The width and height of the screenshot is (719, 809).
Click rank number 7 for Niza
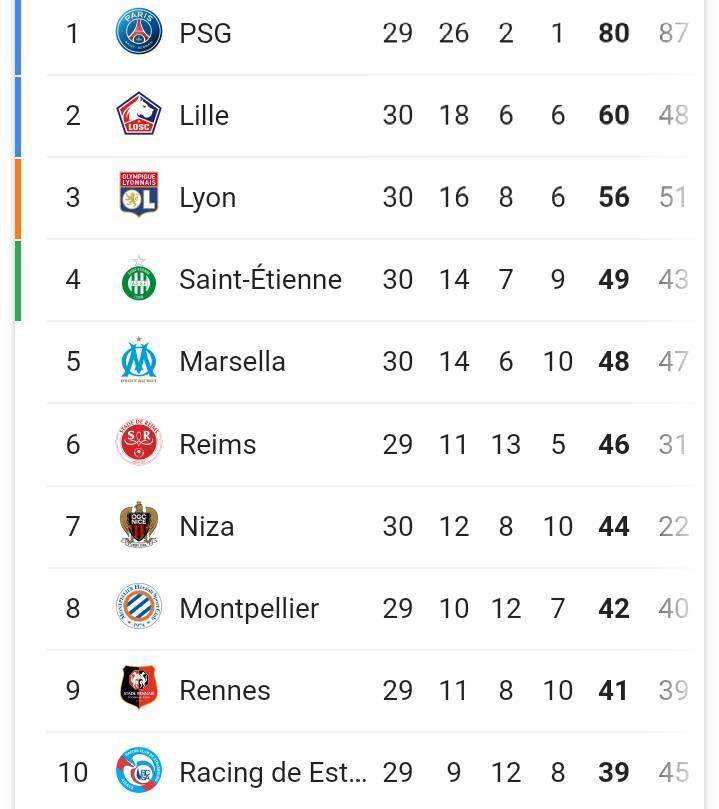coord(73,527)
